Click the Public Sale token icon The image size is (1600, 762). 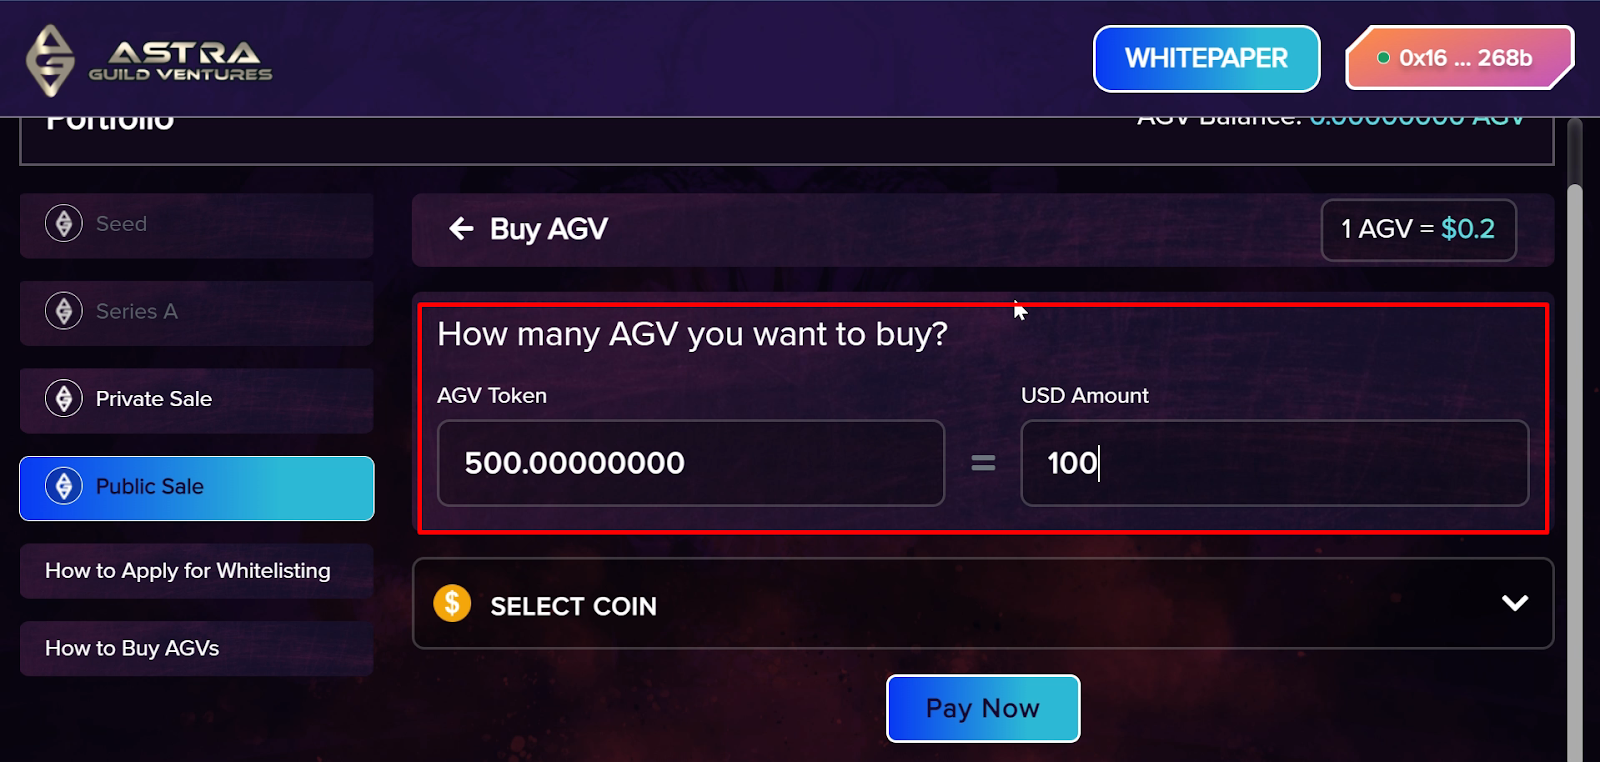click(64, 486)
